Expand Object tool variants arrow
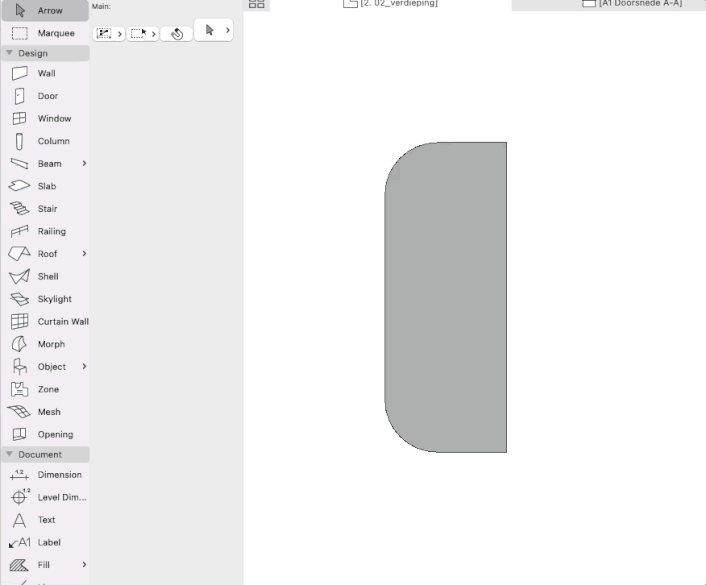This screenshot has width=706, height=585. coord(84,366)
